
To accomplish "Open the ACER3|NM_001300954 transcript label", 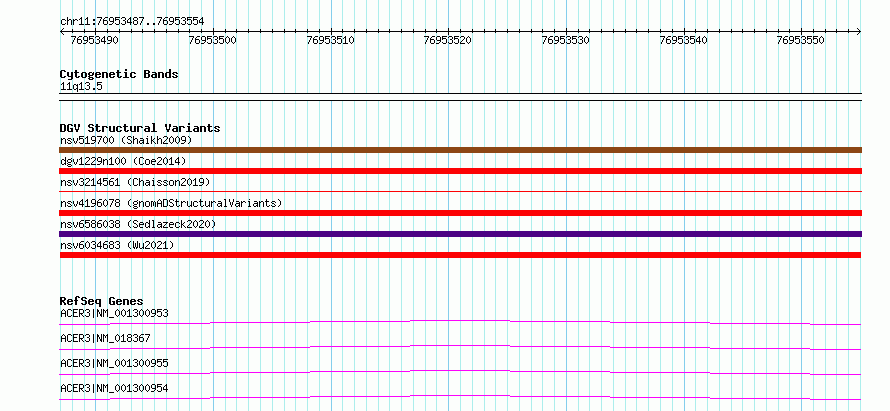I will pyautogui.click(x=114, y=388).
